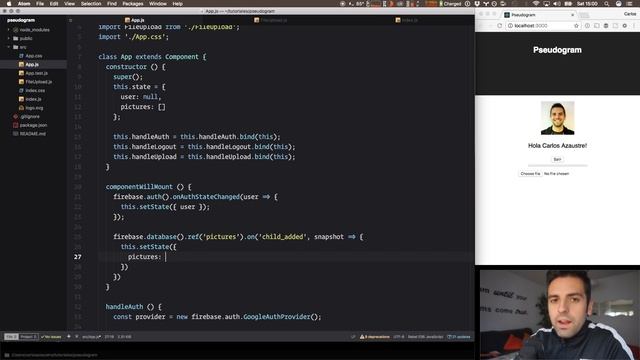Open the File menu
The height and width of the screenshot is (360, 640).
click(40, 4)
